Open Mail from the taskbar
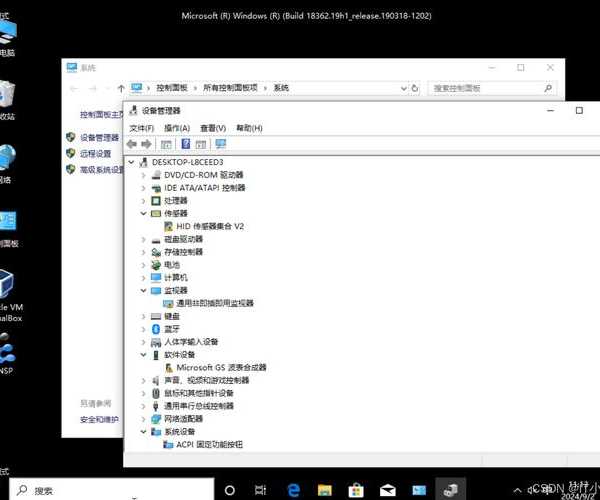Image resolution: width=600 pixels, height=500 pixels. [388, 490]
